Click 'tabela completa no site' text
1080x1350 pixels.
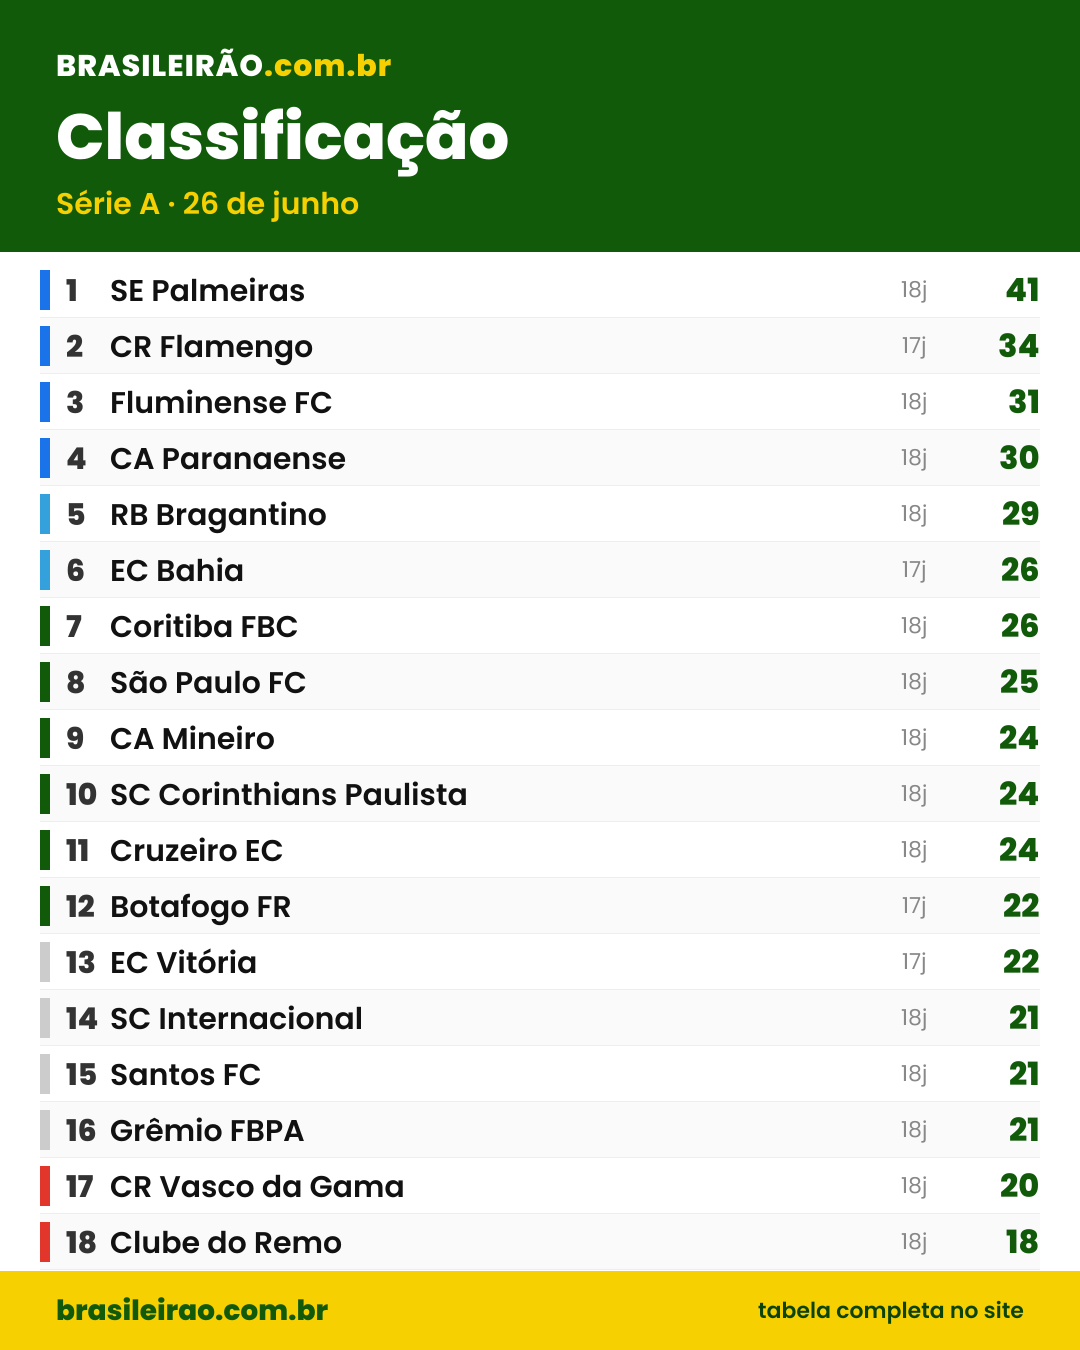(890, 1310)
